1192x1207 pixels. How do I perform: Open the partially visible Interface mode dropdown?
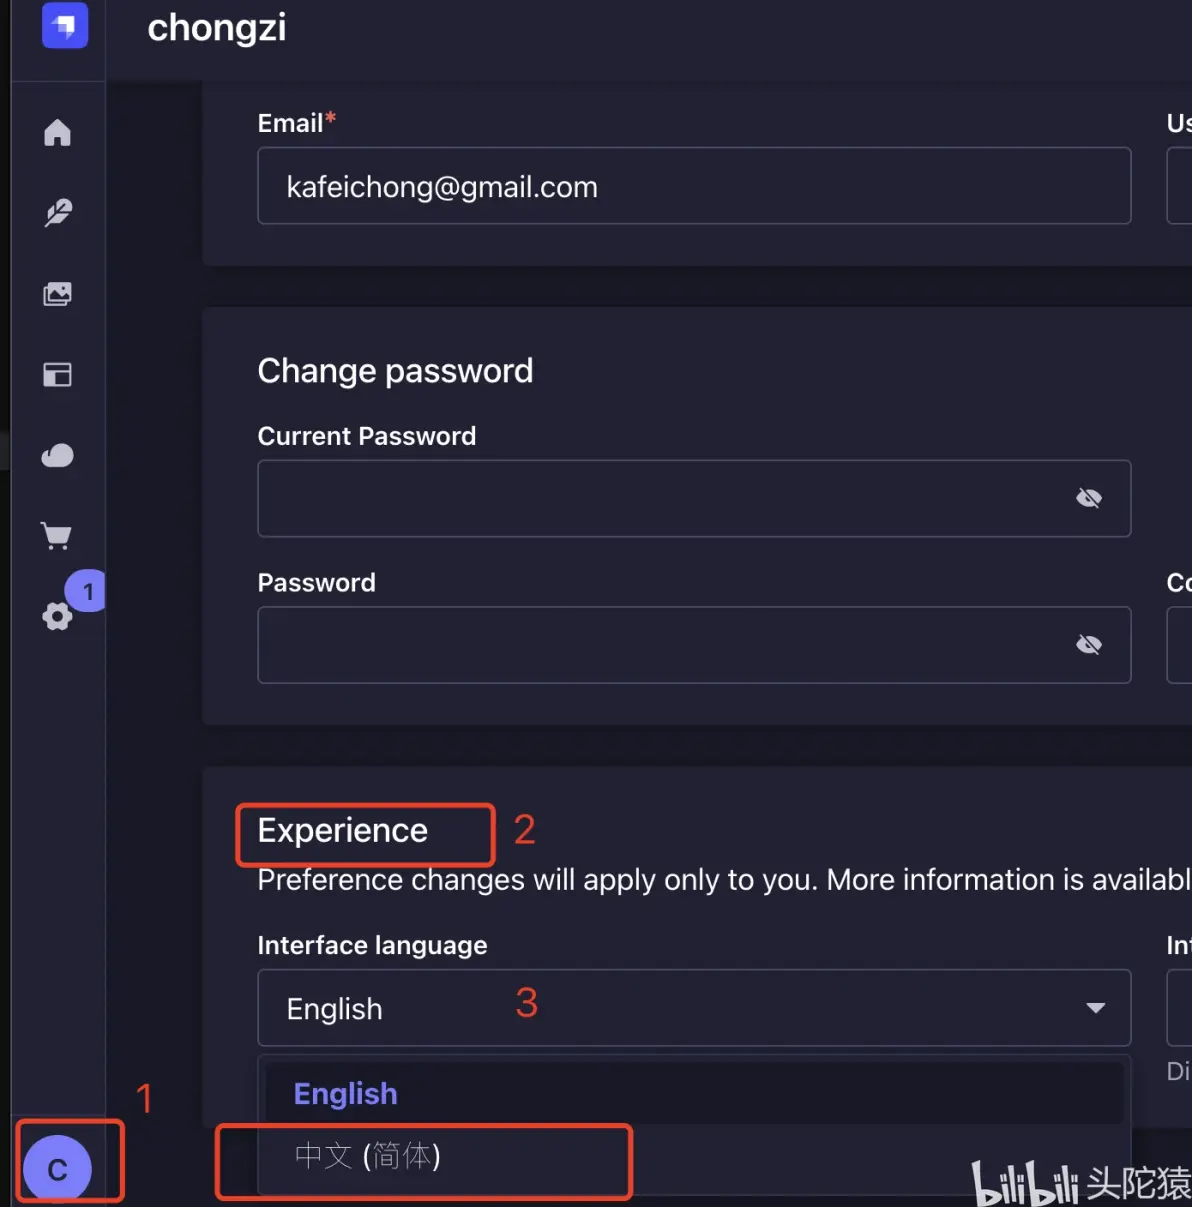click(1180, 1008)
